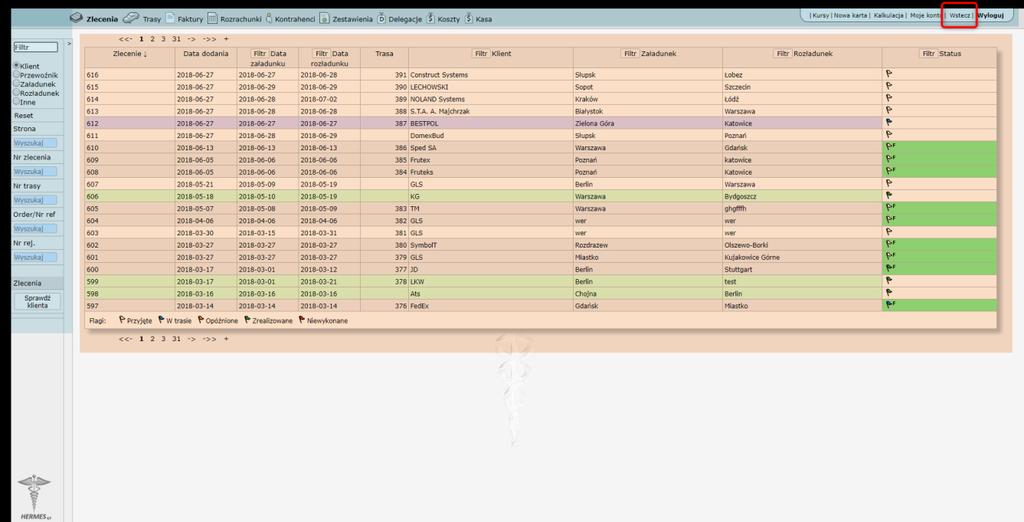The width and height of the screenshot is (1024, 522).
Task: Click the Delegacje icon
Action: point(382,18)
